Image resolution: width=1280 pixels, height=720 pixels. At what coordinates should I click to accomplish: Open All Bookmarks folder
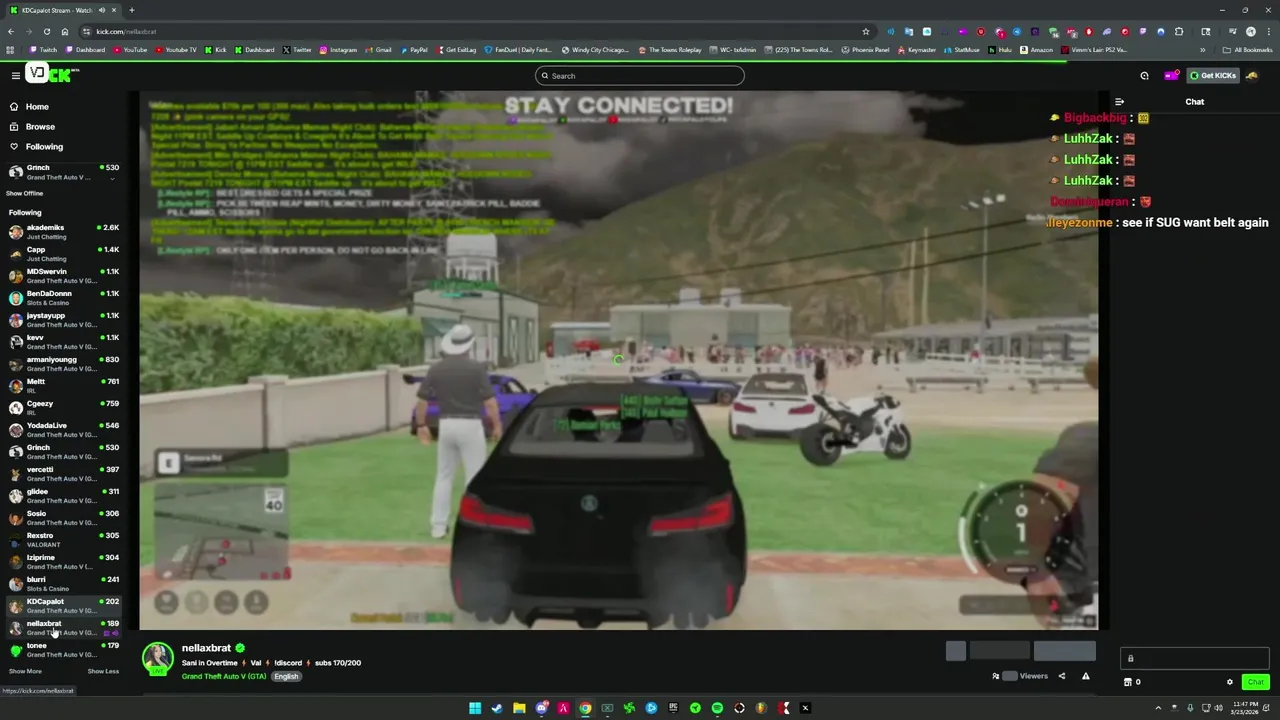(x=1247, y=50)
